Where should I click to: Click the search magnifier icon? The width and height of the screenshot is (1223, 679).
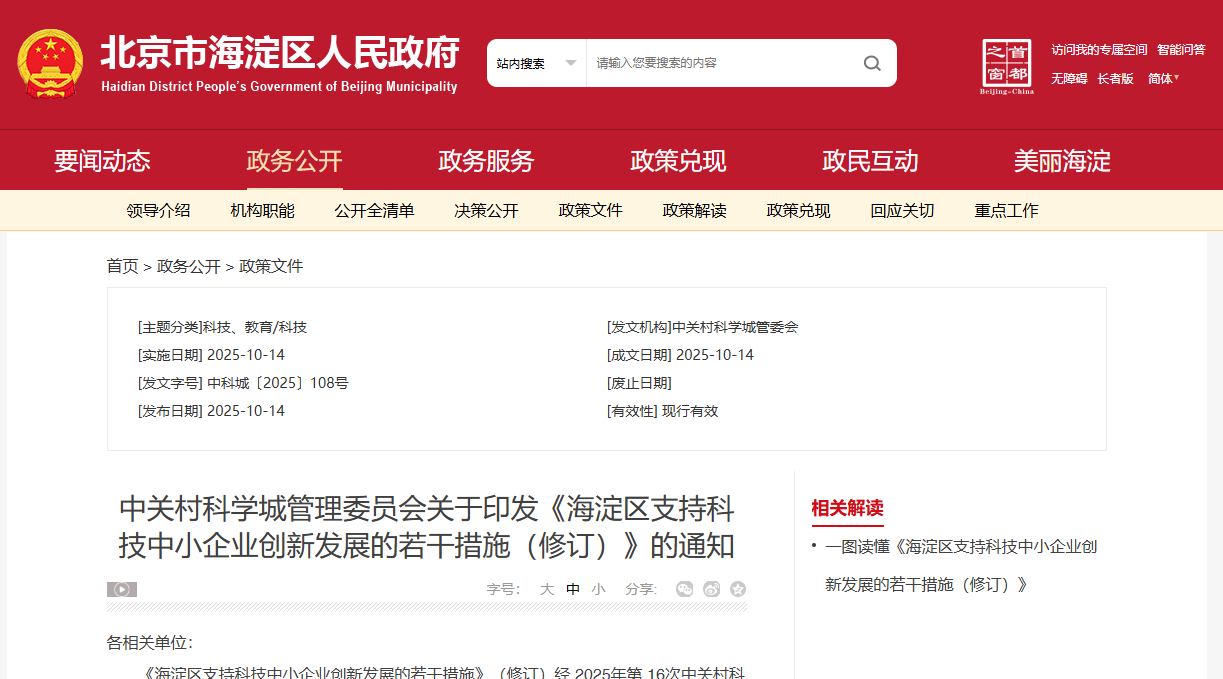(x=872, y=62)
